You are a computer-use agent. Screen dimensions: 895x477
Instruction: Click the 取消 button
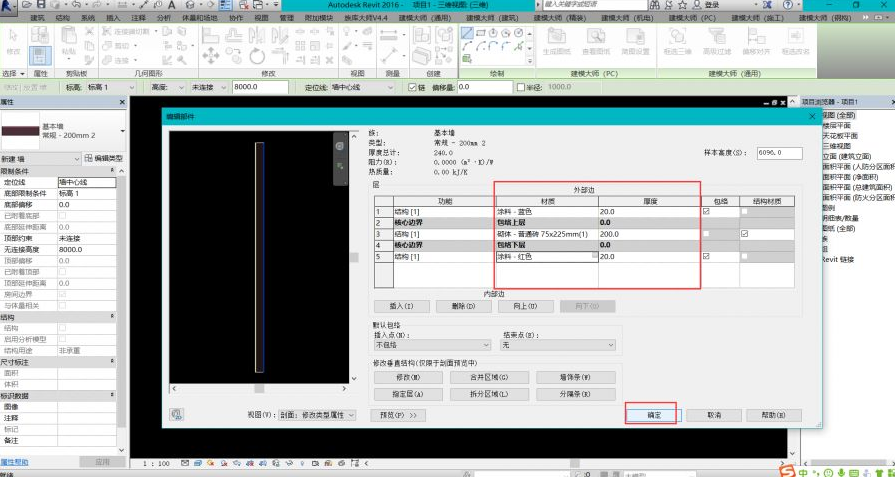(x=714, y=414)
